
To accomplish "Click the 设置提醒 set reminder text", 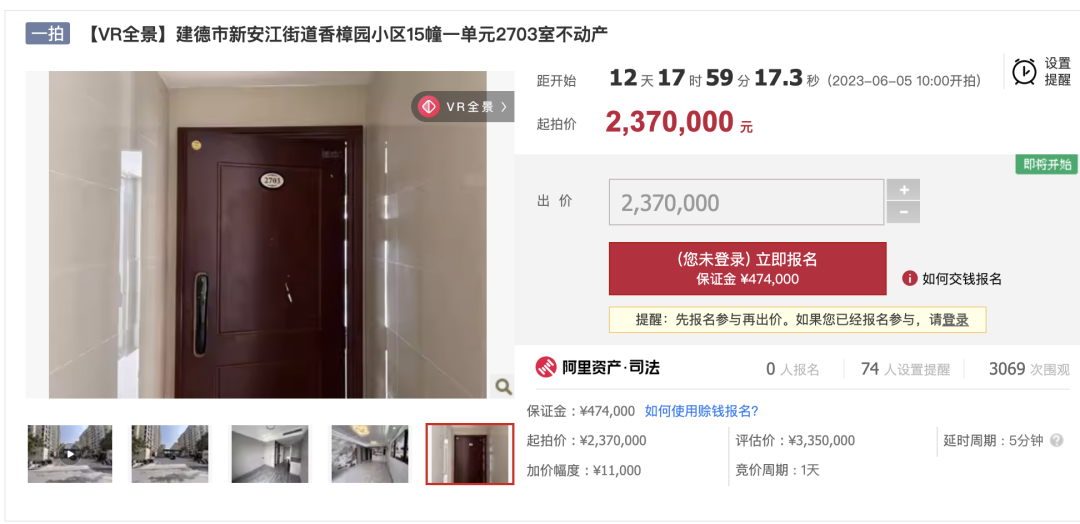I will (1057, 72).
